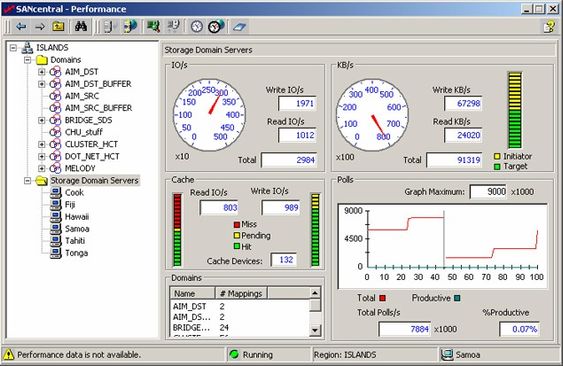Click the Forward arrow toolbar icon
Screen dimensions: 563x366
(40, 27)
